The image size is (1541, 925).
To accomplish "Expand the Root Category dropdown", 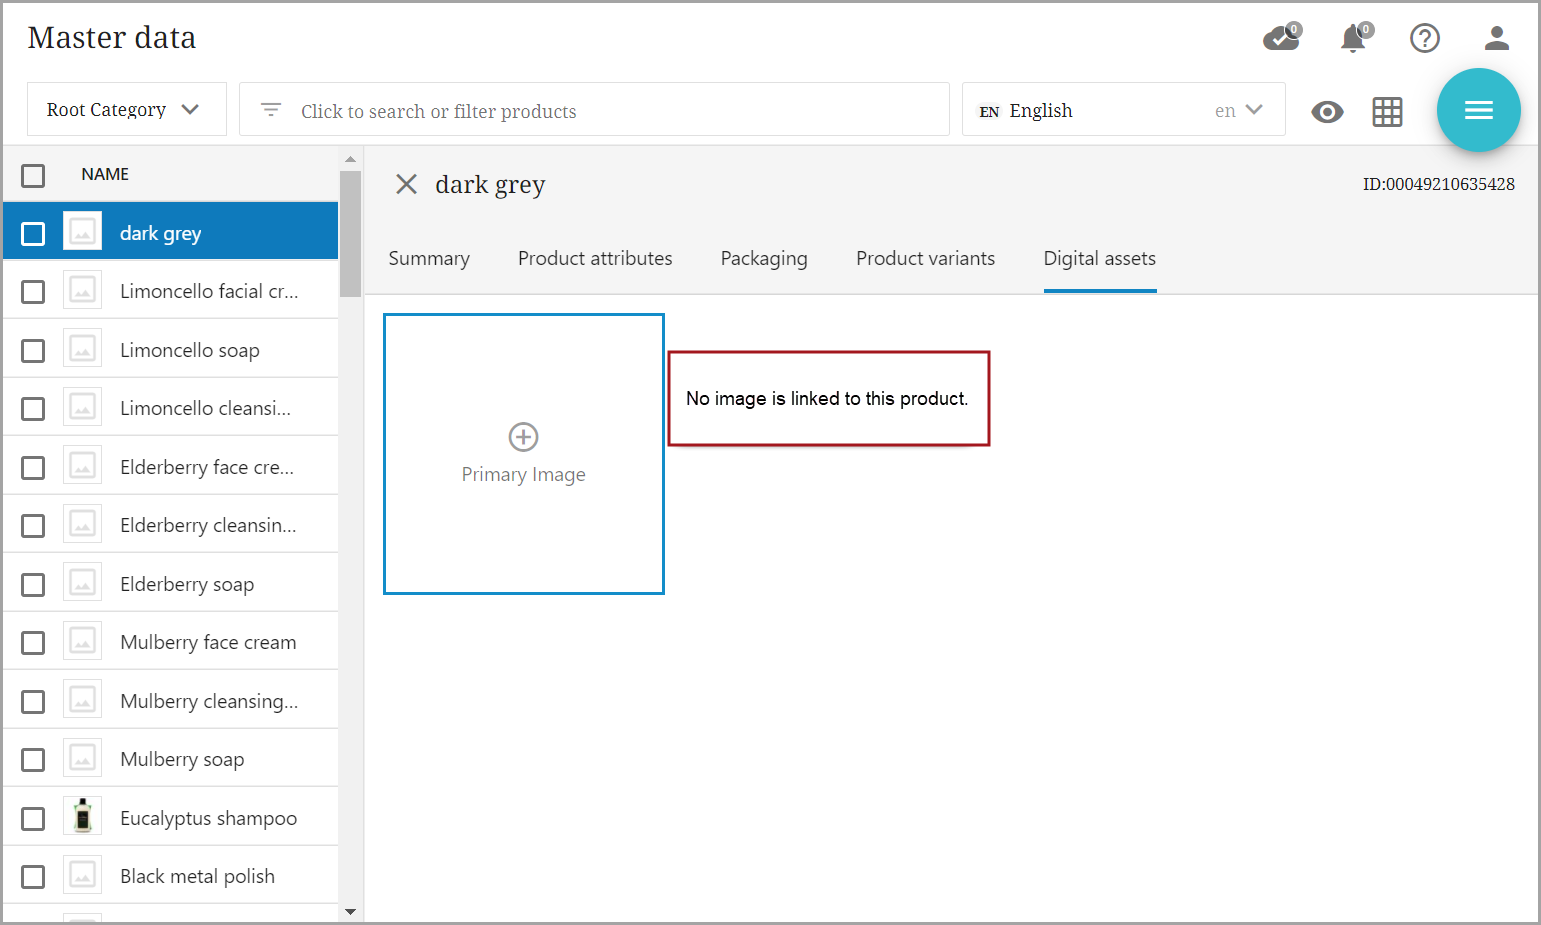I will click(126, 110).
